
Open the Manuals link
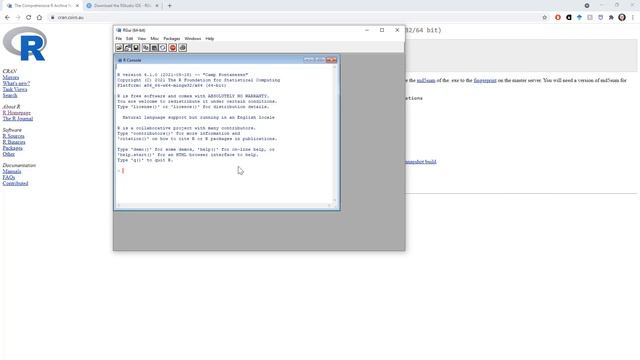tap(12, 171)
